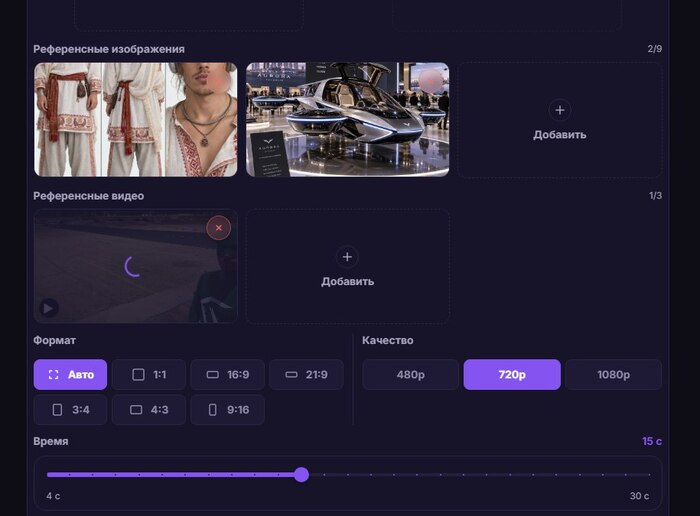Click the 4 с minimum label
This screenshot has height=516, width=700.
click(x=53, y=496)
